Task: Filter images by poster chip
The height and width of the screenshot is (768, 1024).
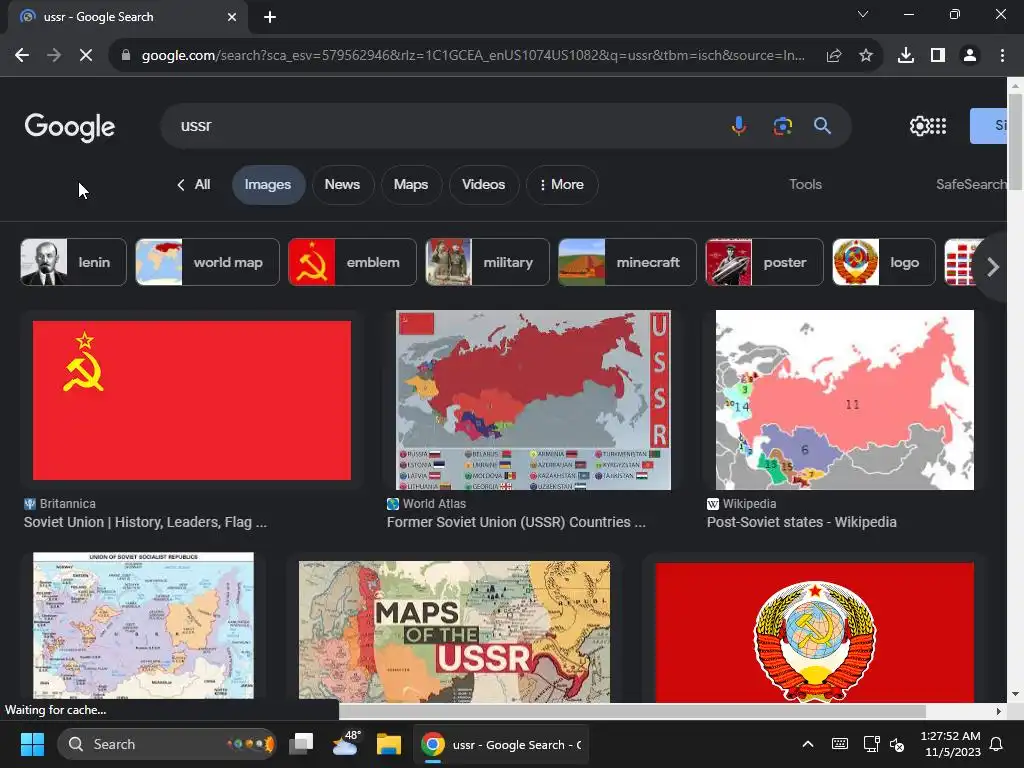Action: (x=764, y=262)
